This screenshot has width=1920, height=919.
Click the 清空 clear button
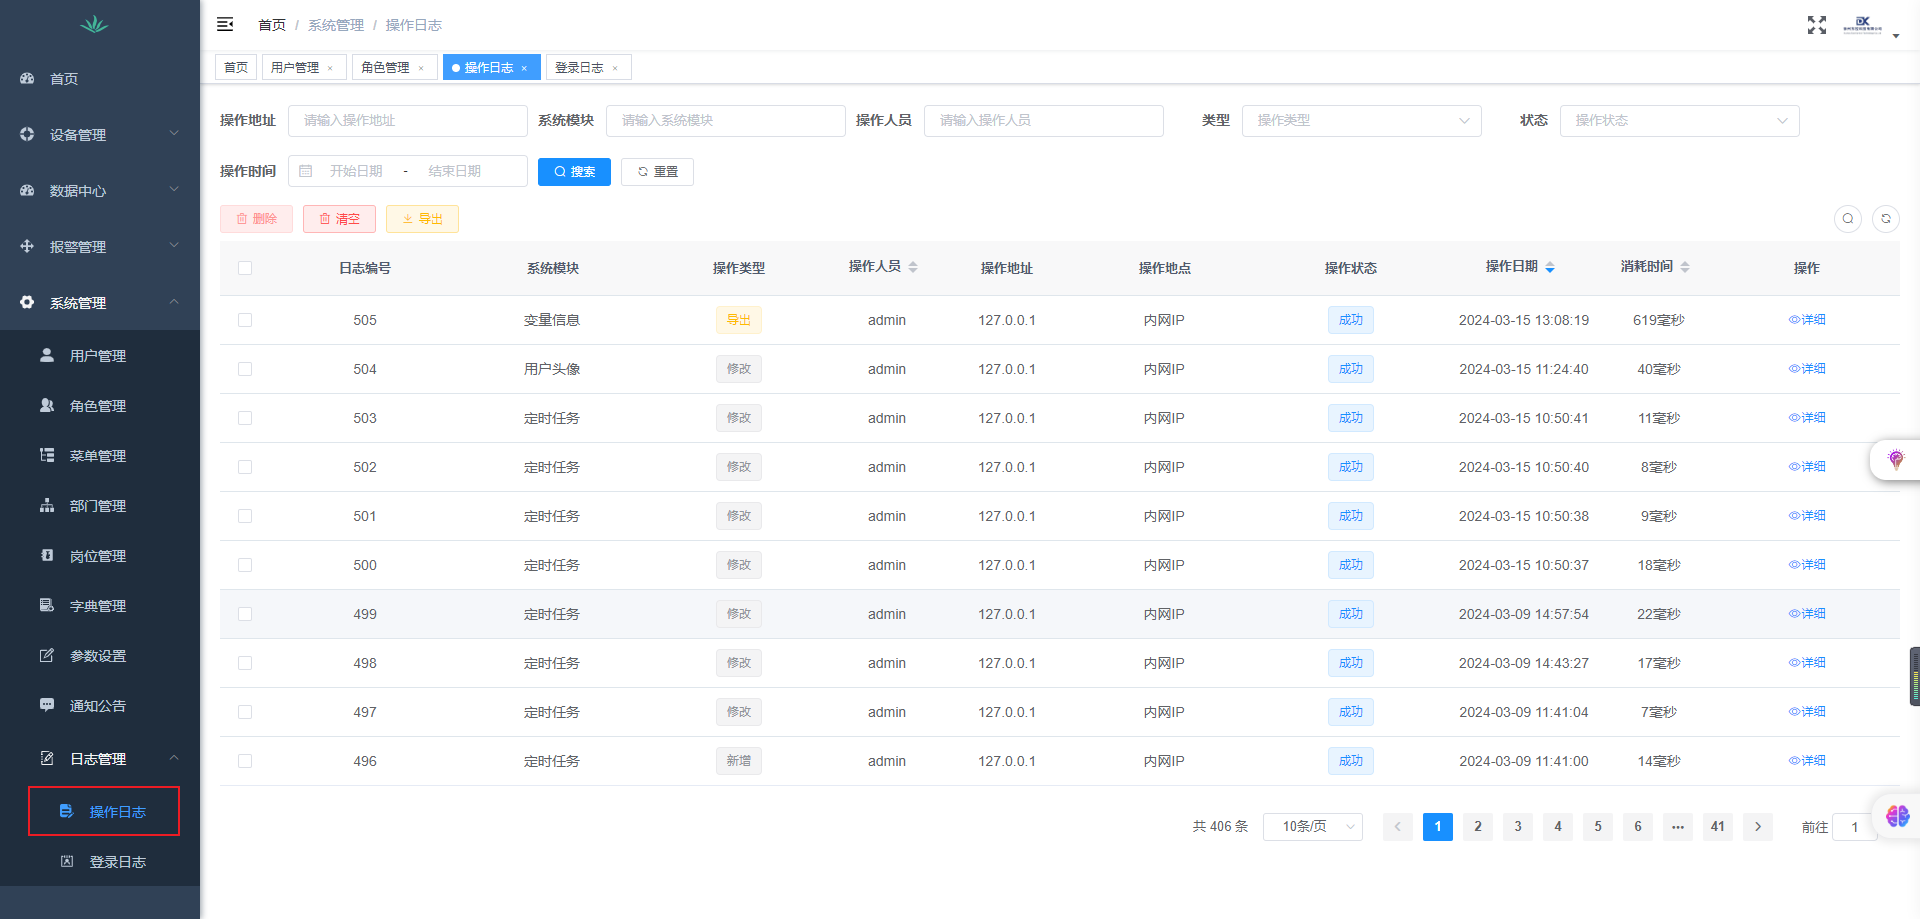339,219
